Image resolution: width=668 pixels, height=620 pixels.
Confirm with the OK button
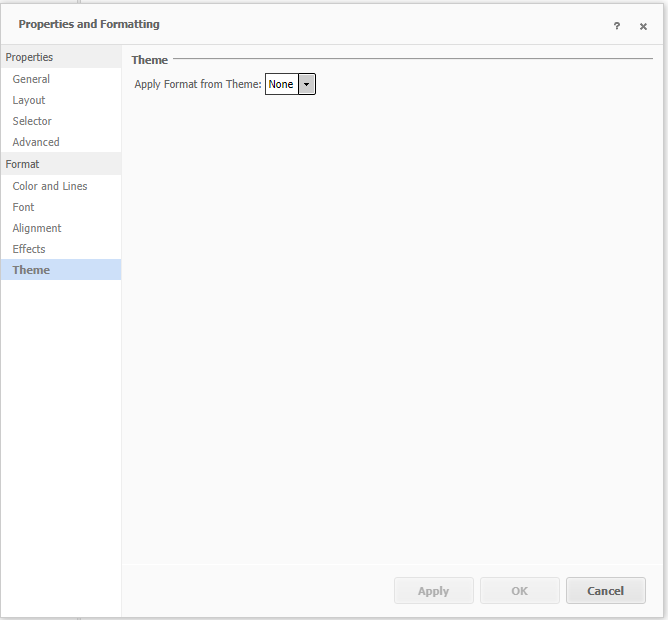[520, 591]
